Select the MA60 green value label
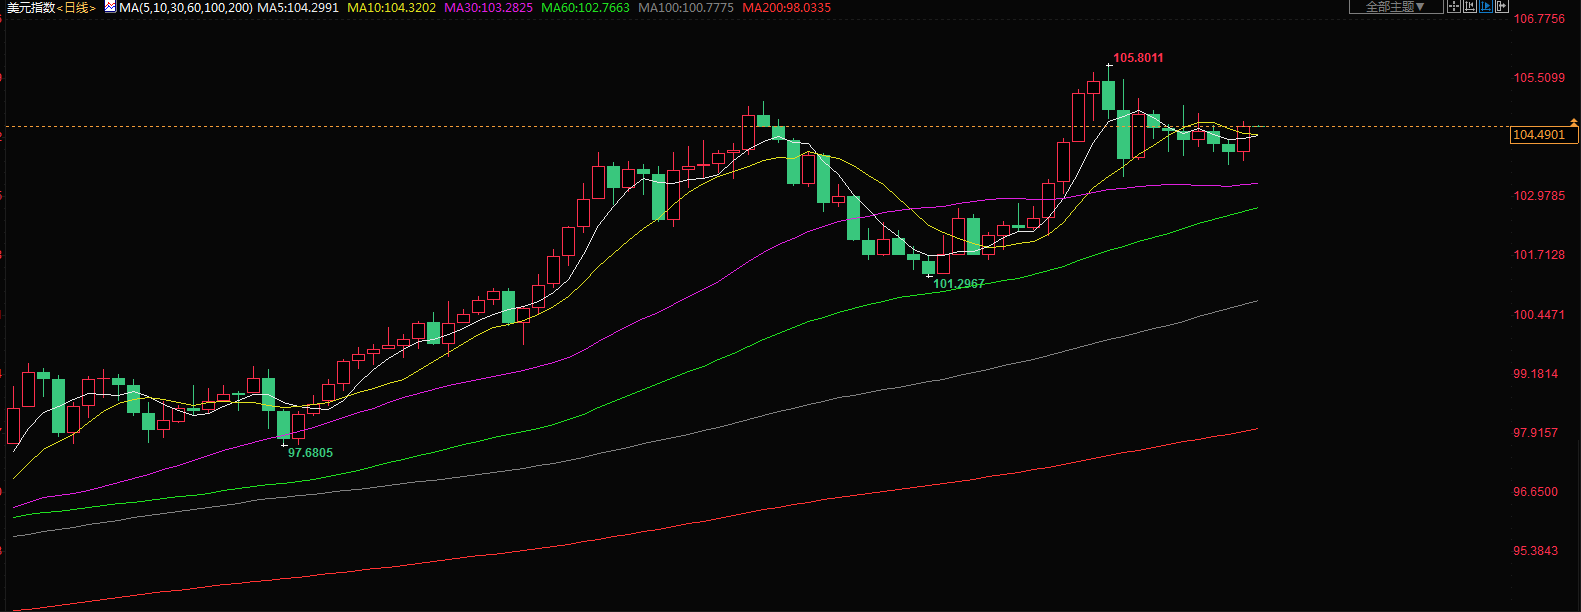 (x=585, y=8)
